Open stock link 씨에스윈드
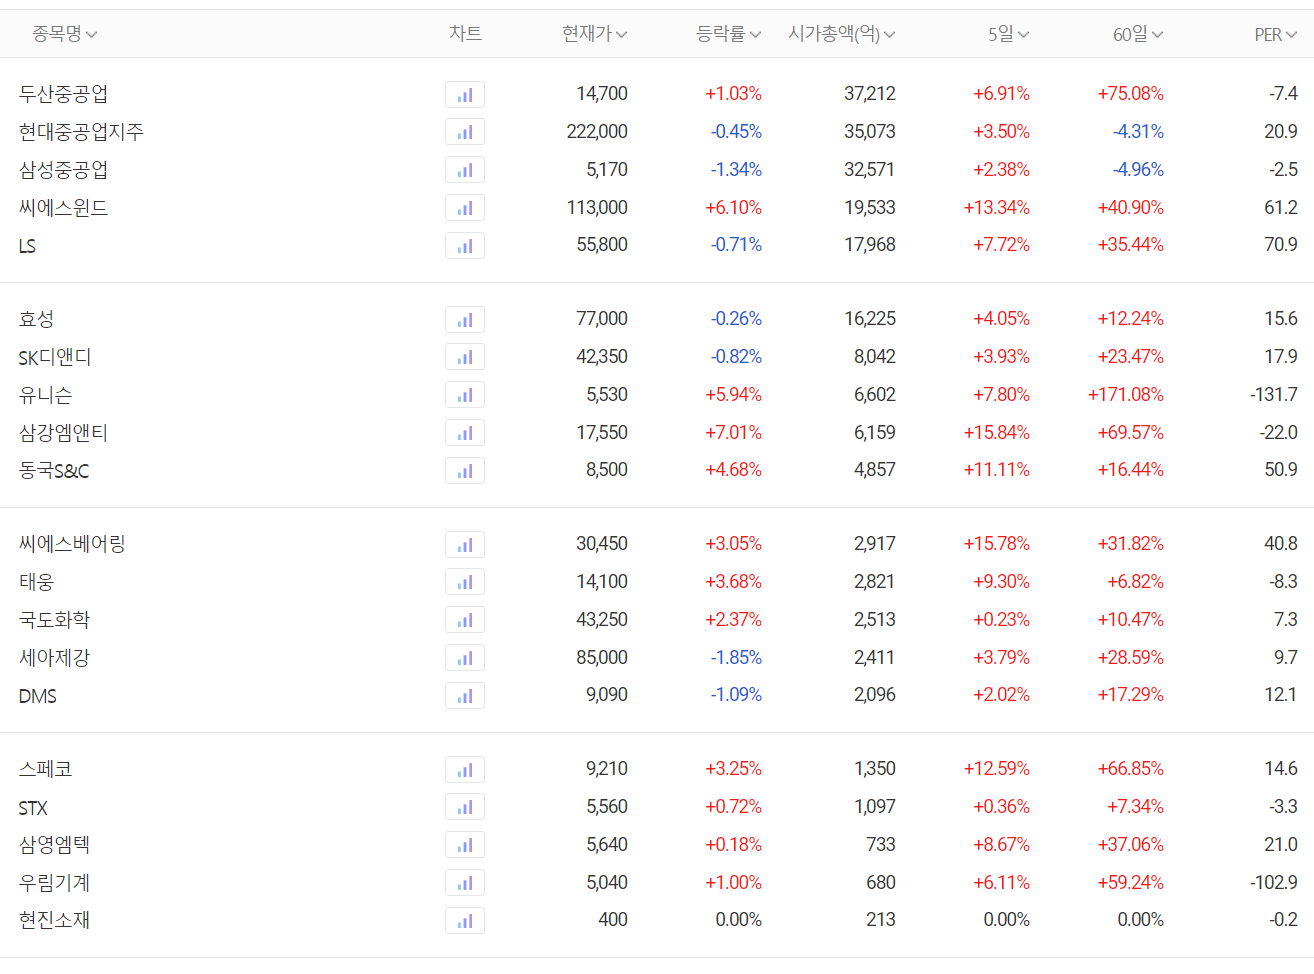The width and height of the screenshot is (1314, 974). [x=63, y=208]
